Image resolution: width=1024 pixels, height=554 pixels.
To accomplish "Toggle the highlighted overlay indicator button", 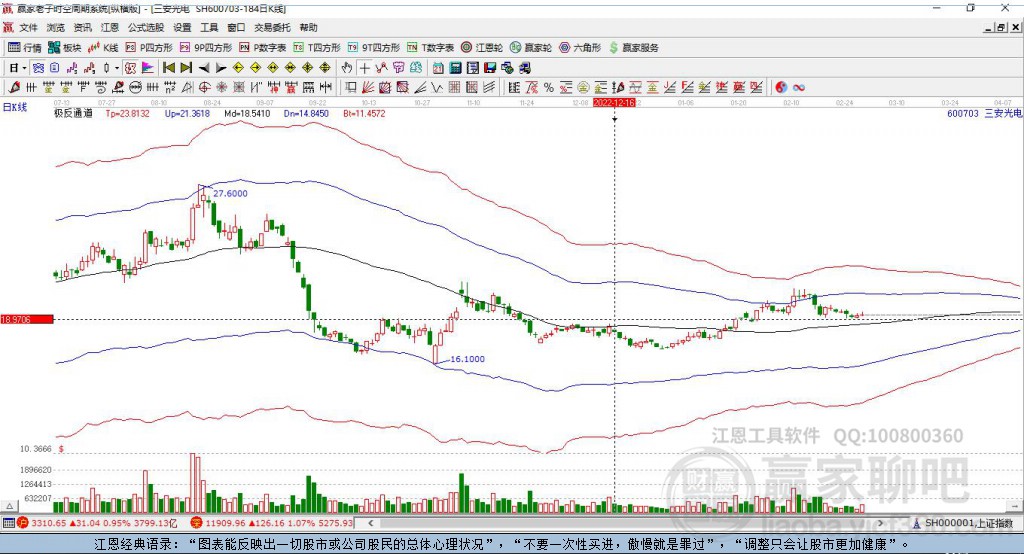I will tap(130, 68).
